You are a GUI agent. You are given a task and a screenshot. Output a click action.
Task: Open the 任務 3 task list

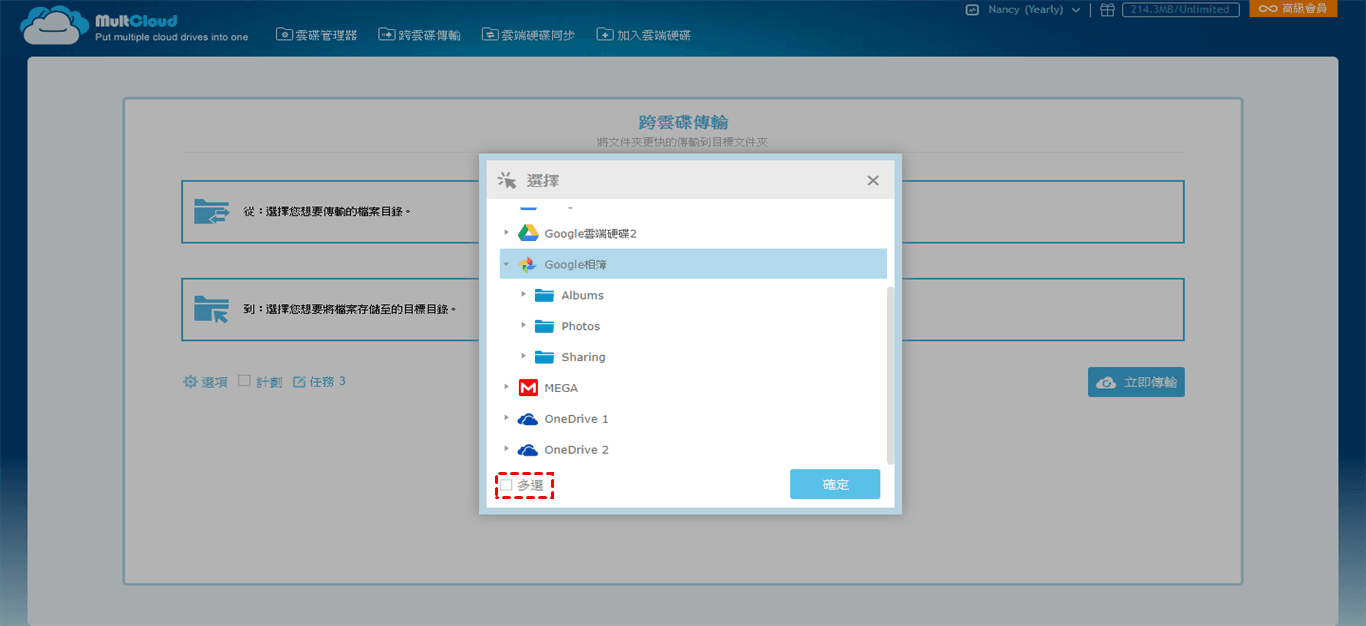pyautogui.click(x=319, y=382)
